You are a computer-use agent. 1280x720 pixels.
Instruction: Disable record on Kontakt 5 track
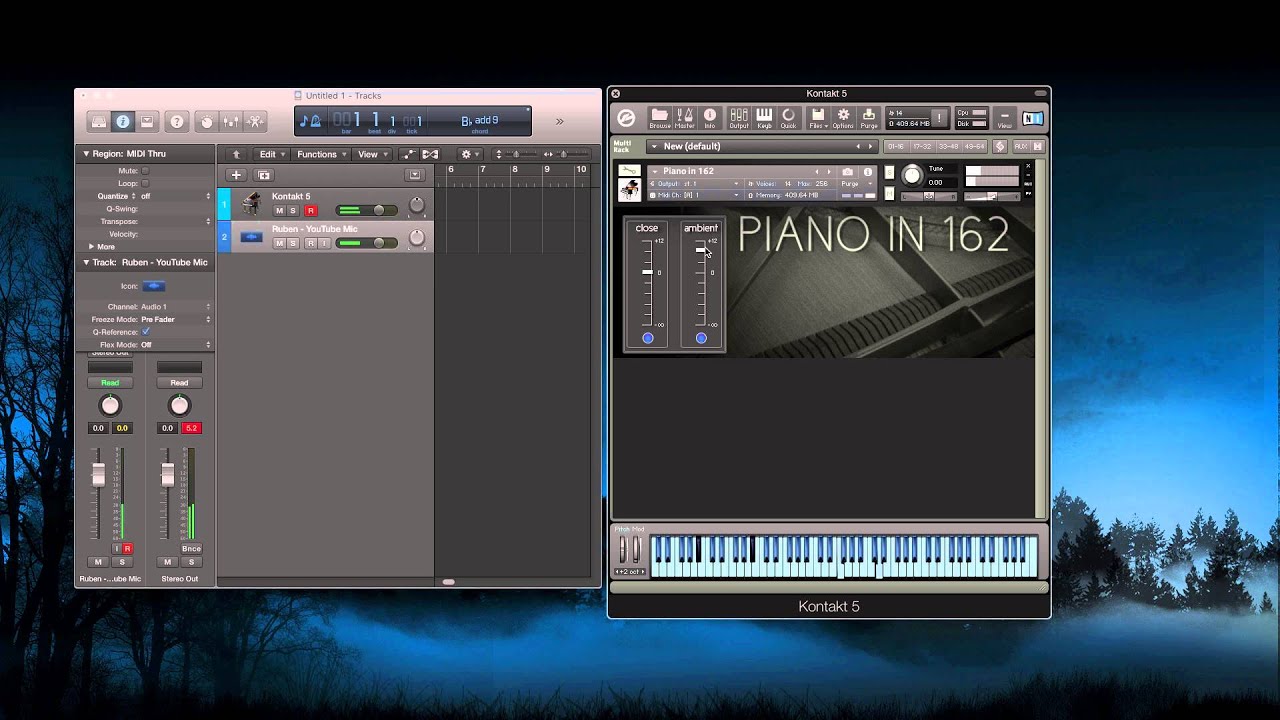311,211
